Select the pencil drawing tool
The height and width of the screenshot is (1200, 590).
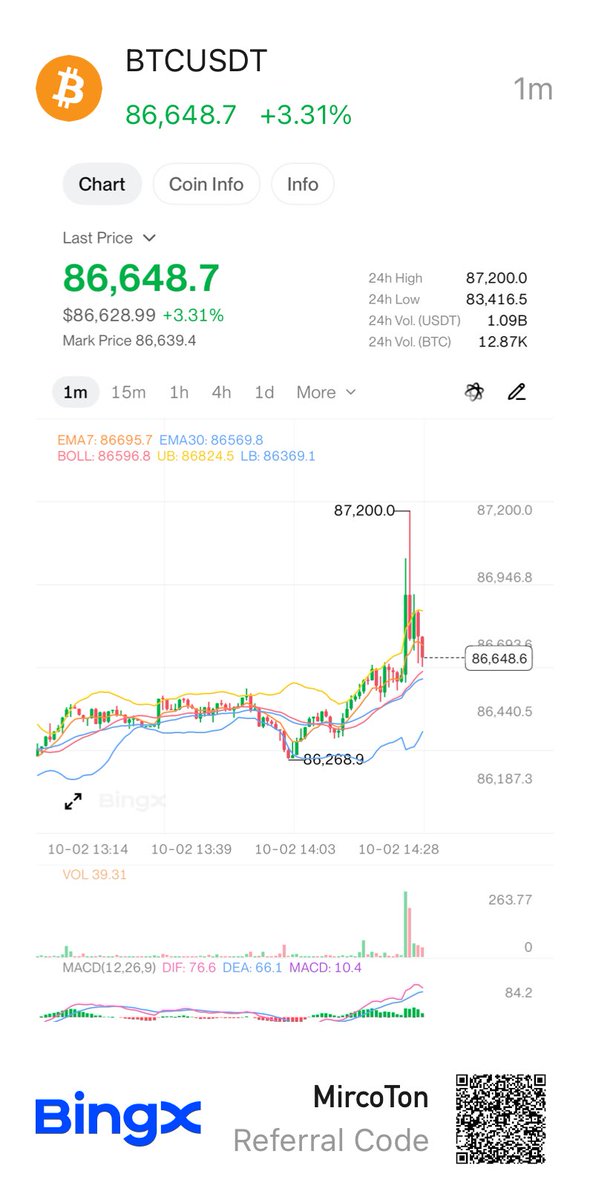(x=516, y=392)
